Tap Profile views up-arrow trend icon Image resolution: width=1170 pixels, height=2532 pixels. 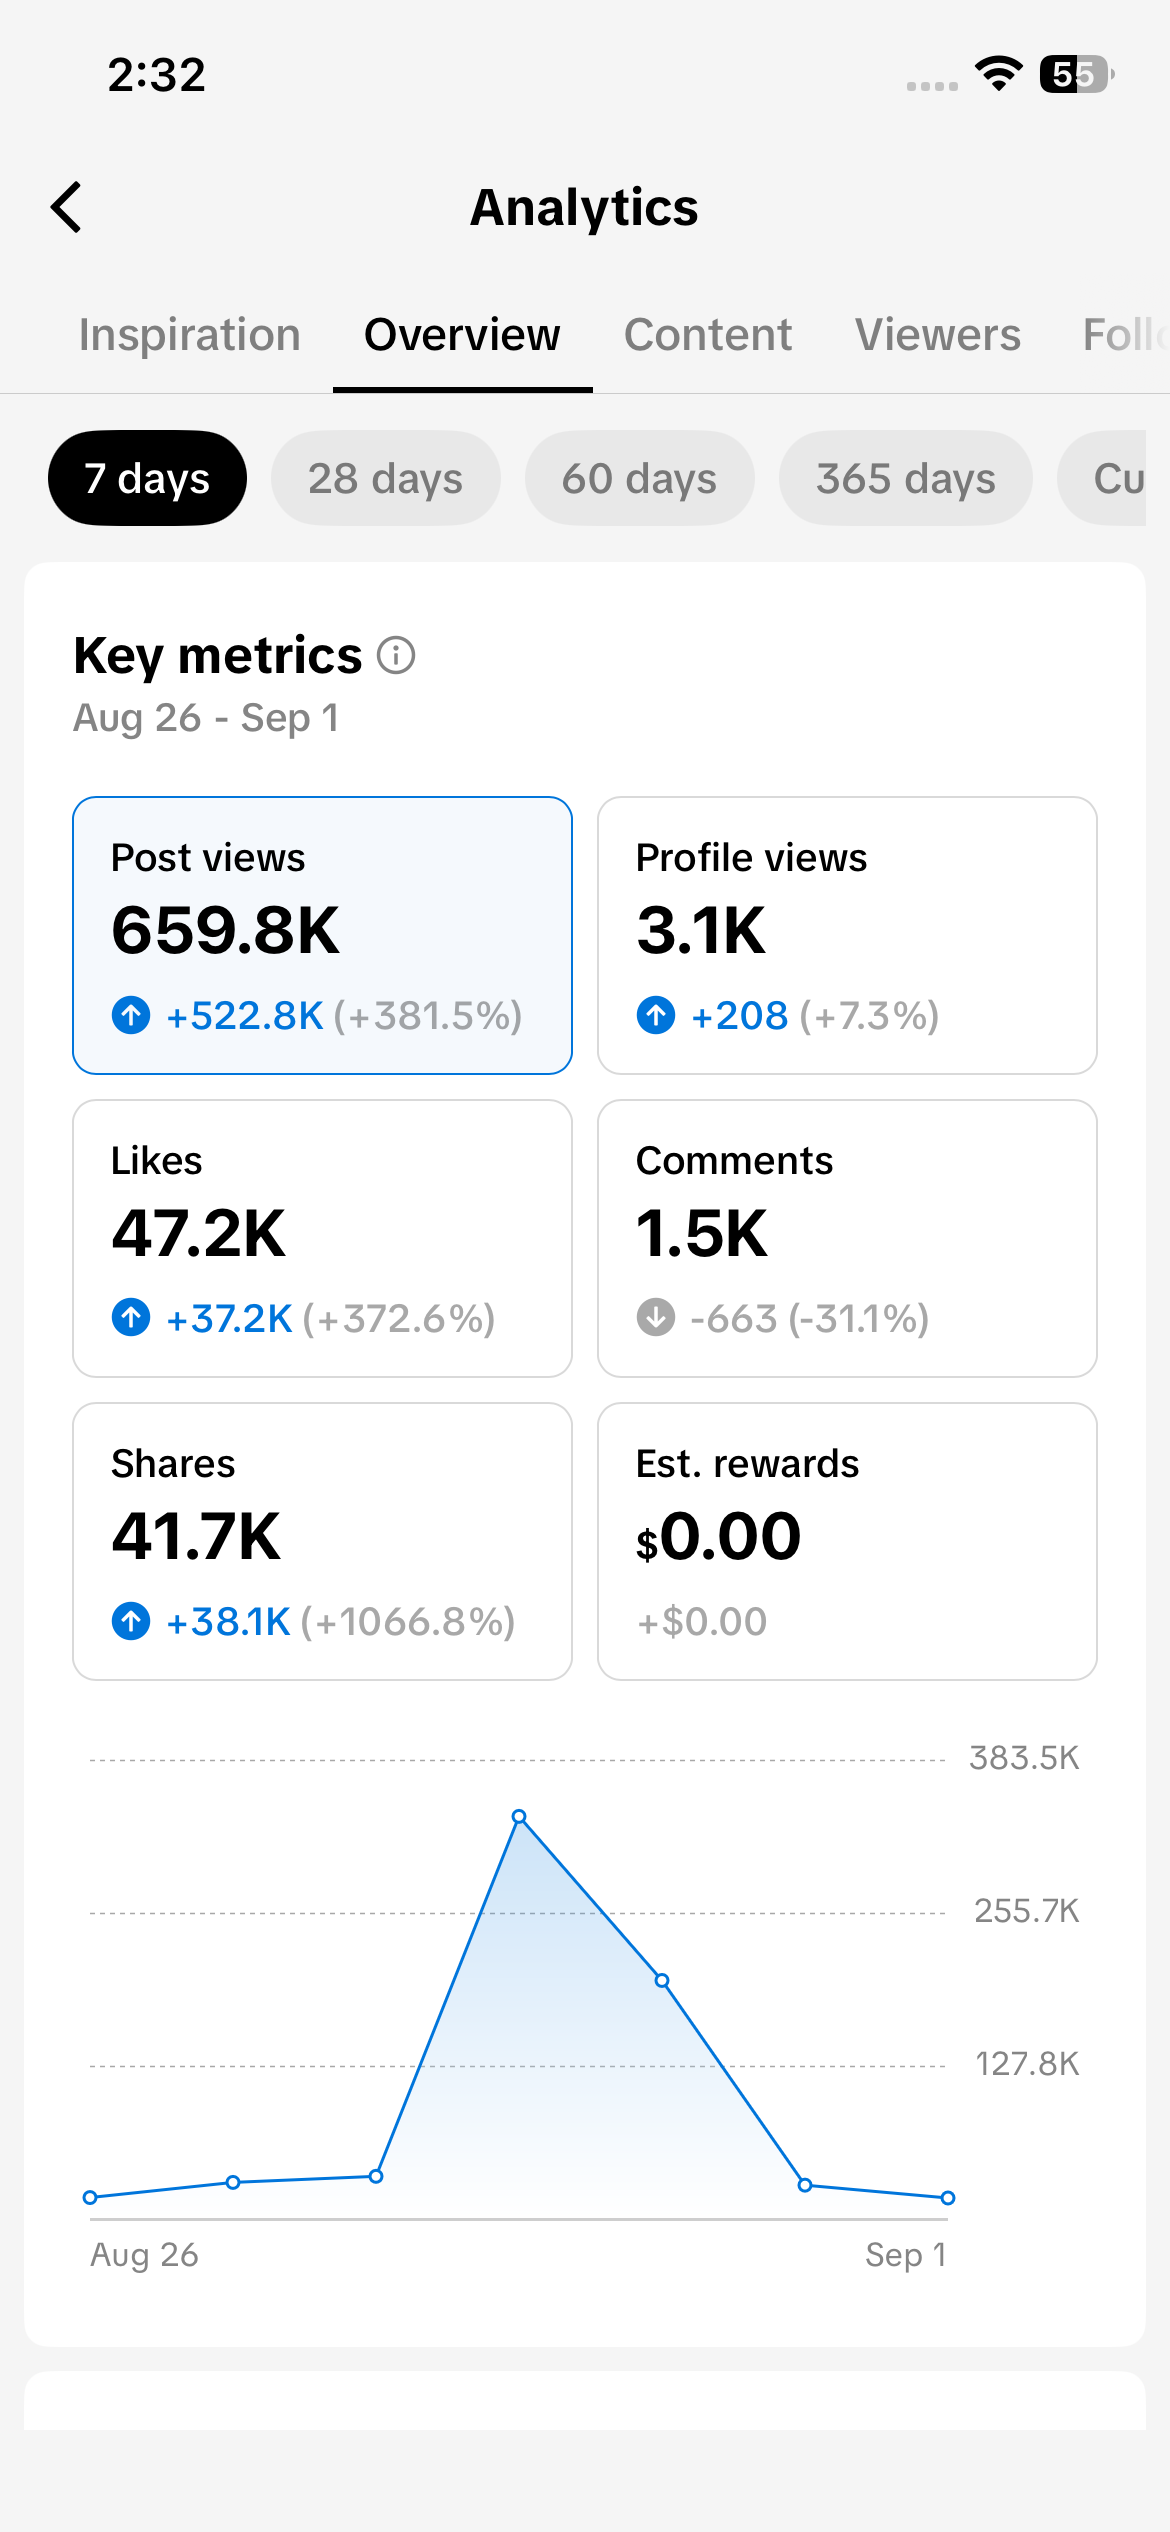656,1015
